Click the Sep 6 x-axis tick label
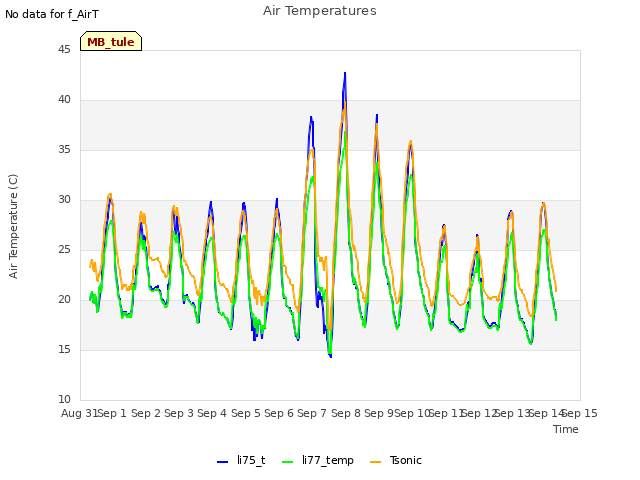The height and width of the screenshot is (480, 640). [279, 413]
